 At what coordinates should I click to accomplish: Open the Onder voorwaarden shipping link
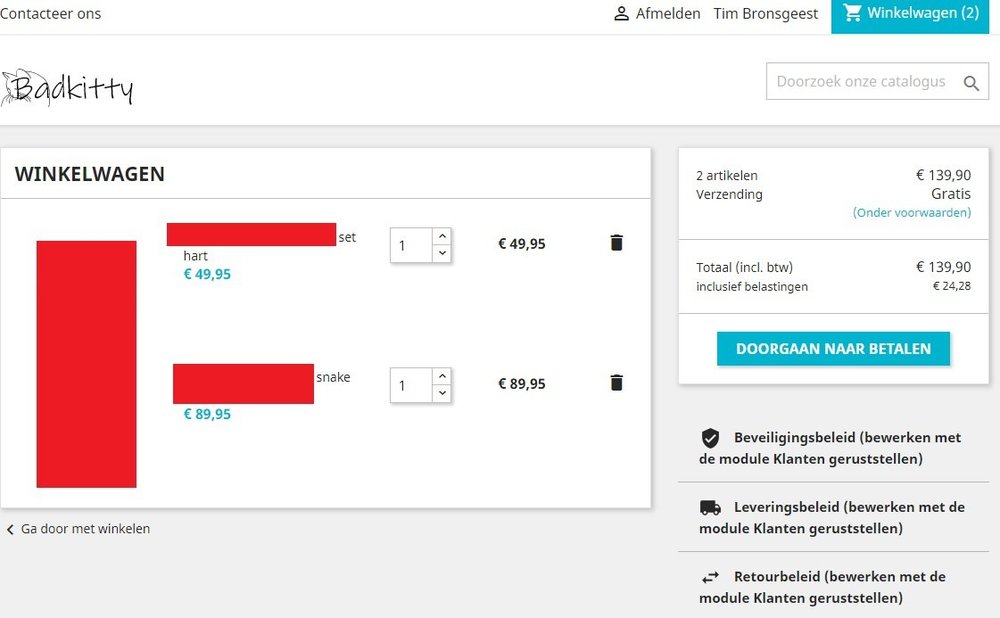911,212
